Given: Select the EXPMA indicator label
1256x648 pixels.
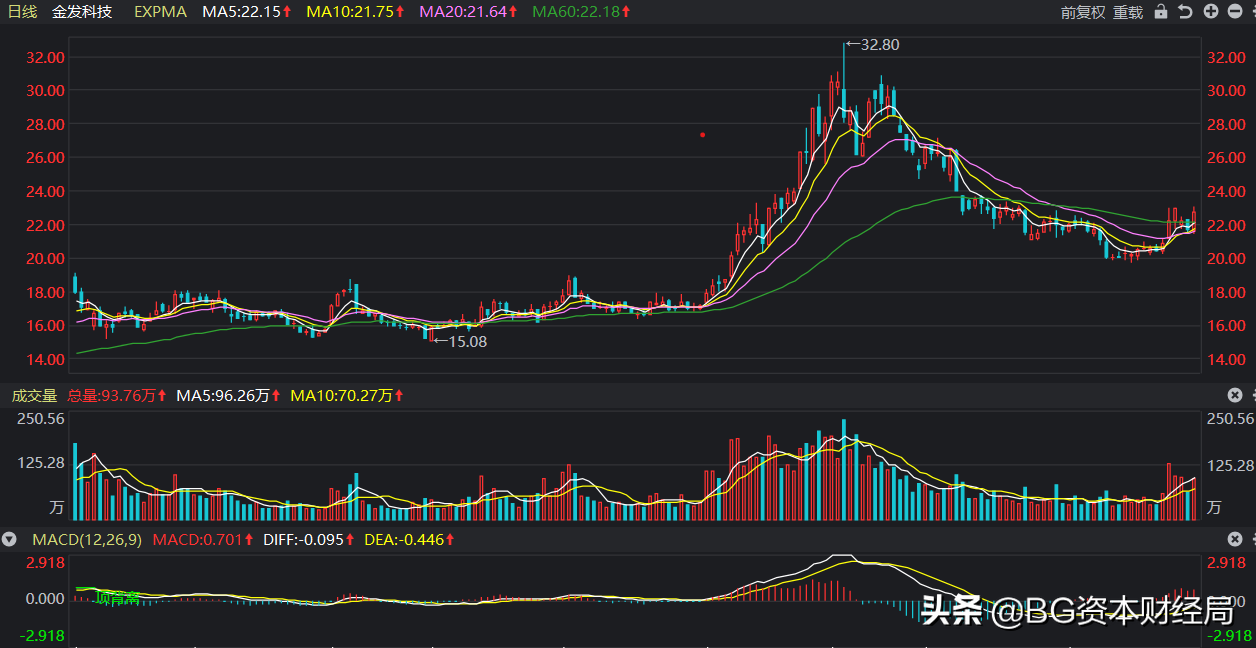Looking at the screenshot, I should (160, 12).
